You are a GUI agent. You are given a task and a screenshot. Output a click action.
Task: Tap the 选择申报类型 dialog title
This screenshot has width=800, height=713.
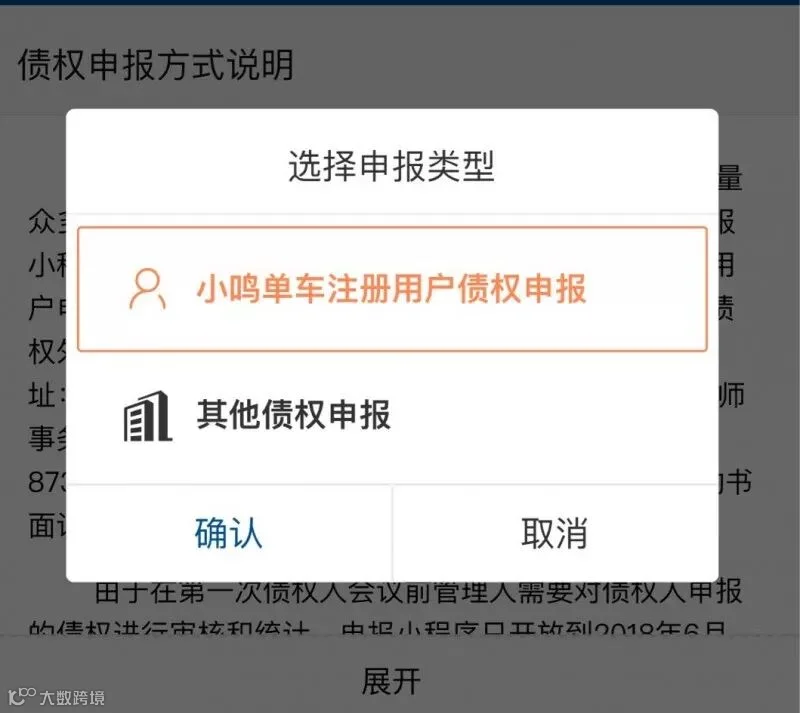pyautogui.click(x=392, y=166)
